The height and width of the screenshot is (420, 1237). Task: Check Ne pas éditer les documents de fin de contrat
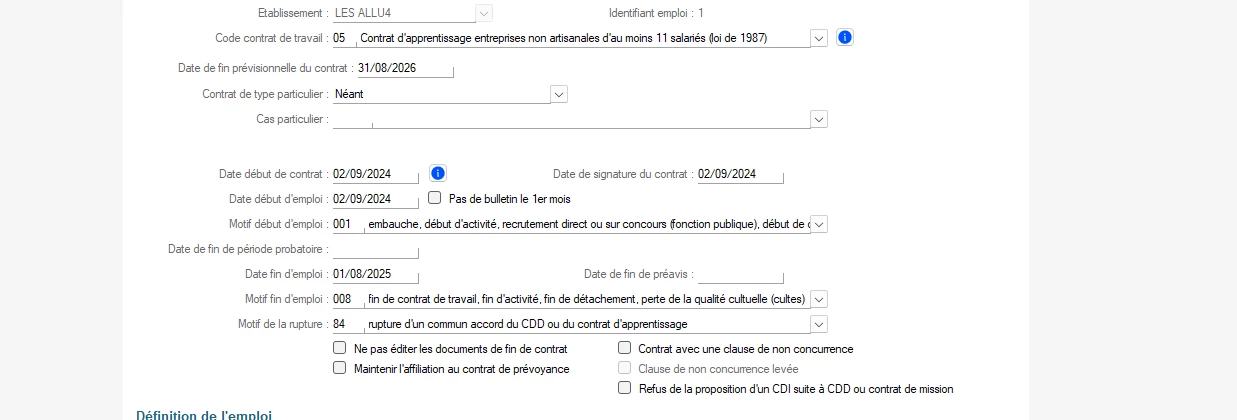(340, 349)
